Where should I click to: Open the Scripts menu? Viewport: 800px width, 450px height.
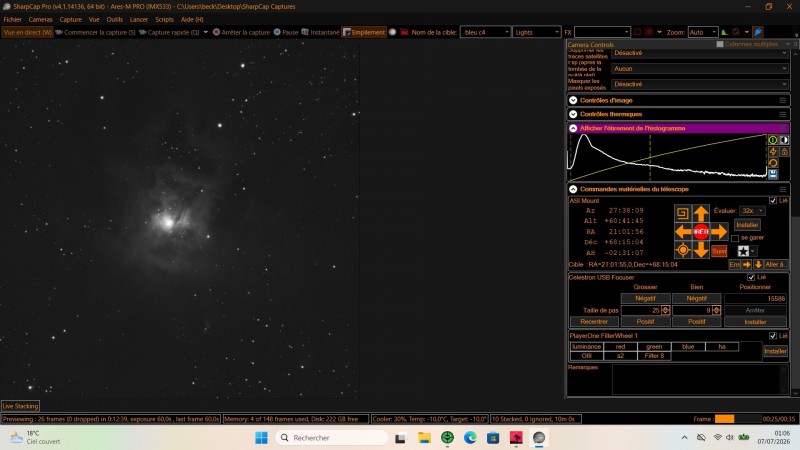pos(164,19)
